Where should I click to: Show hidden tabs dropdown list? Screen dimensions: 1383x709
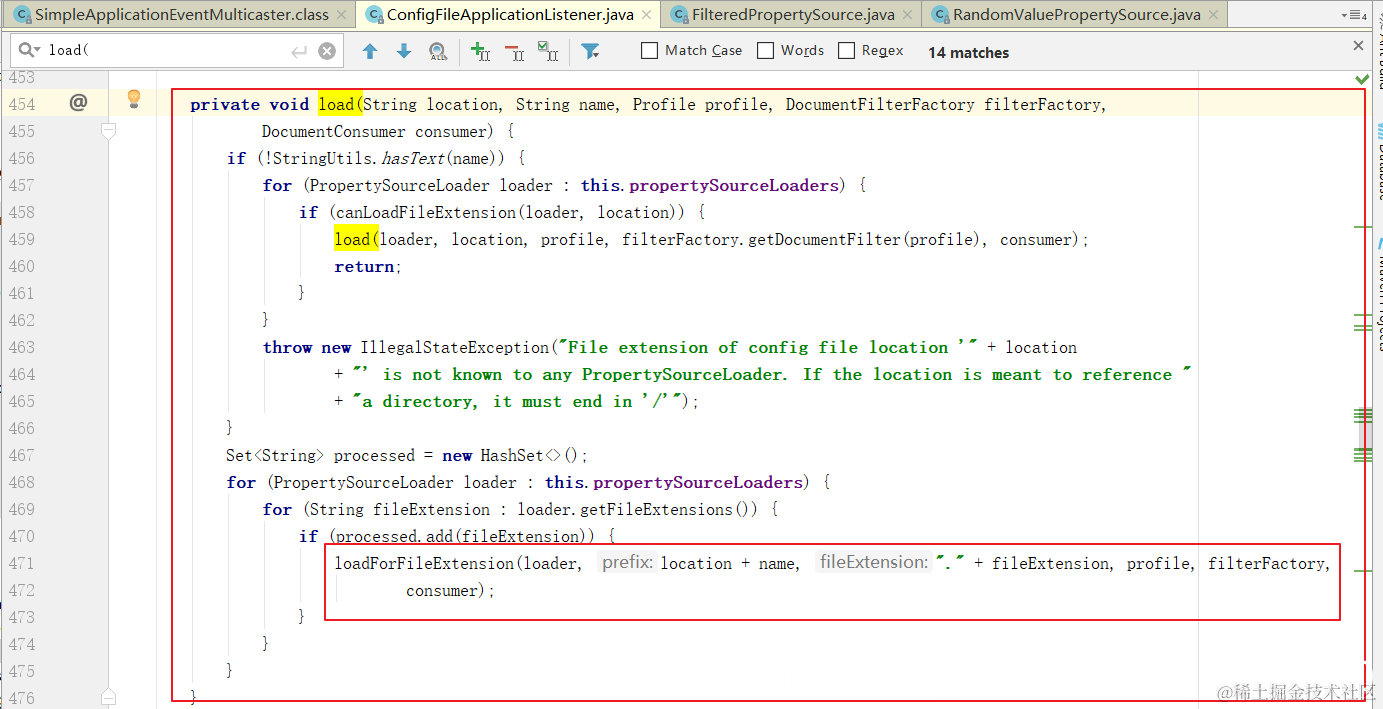point(1353,15)
